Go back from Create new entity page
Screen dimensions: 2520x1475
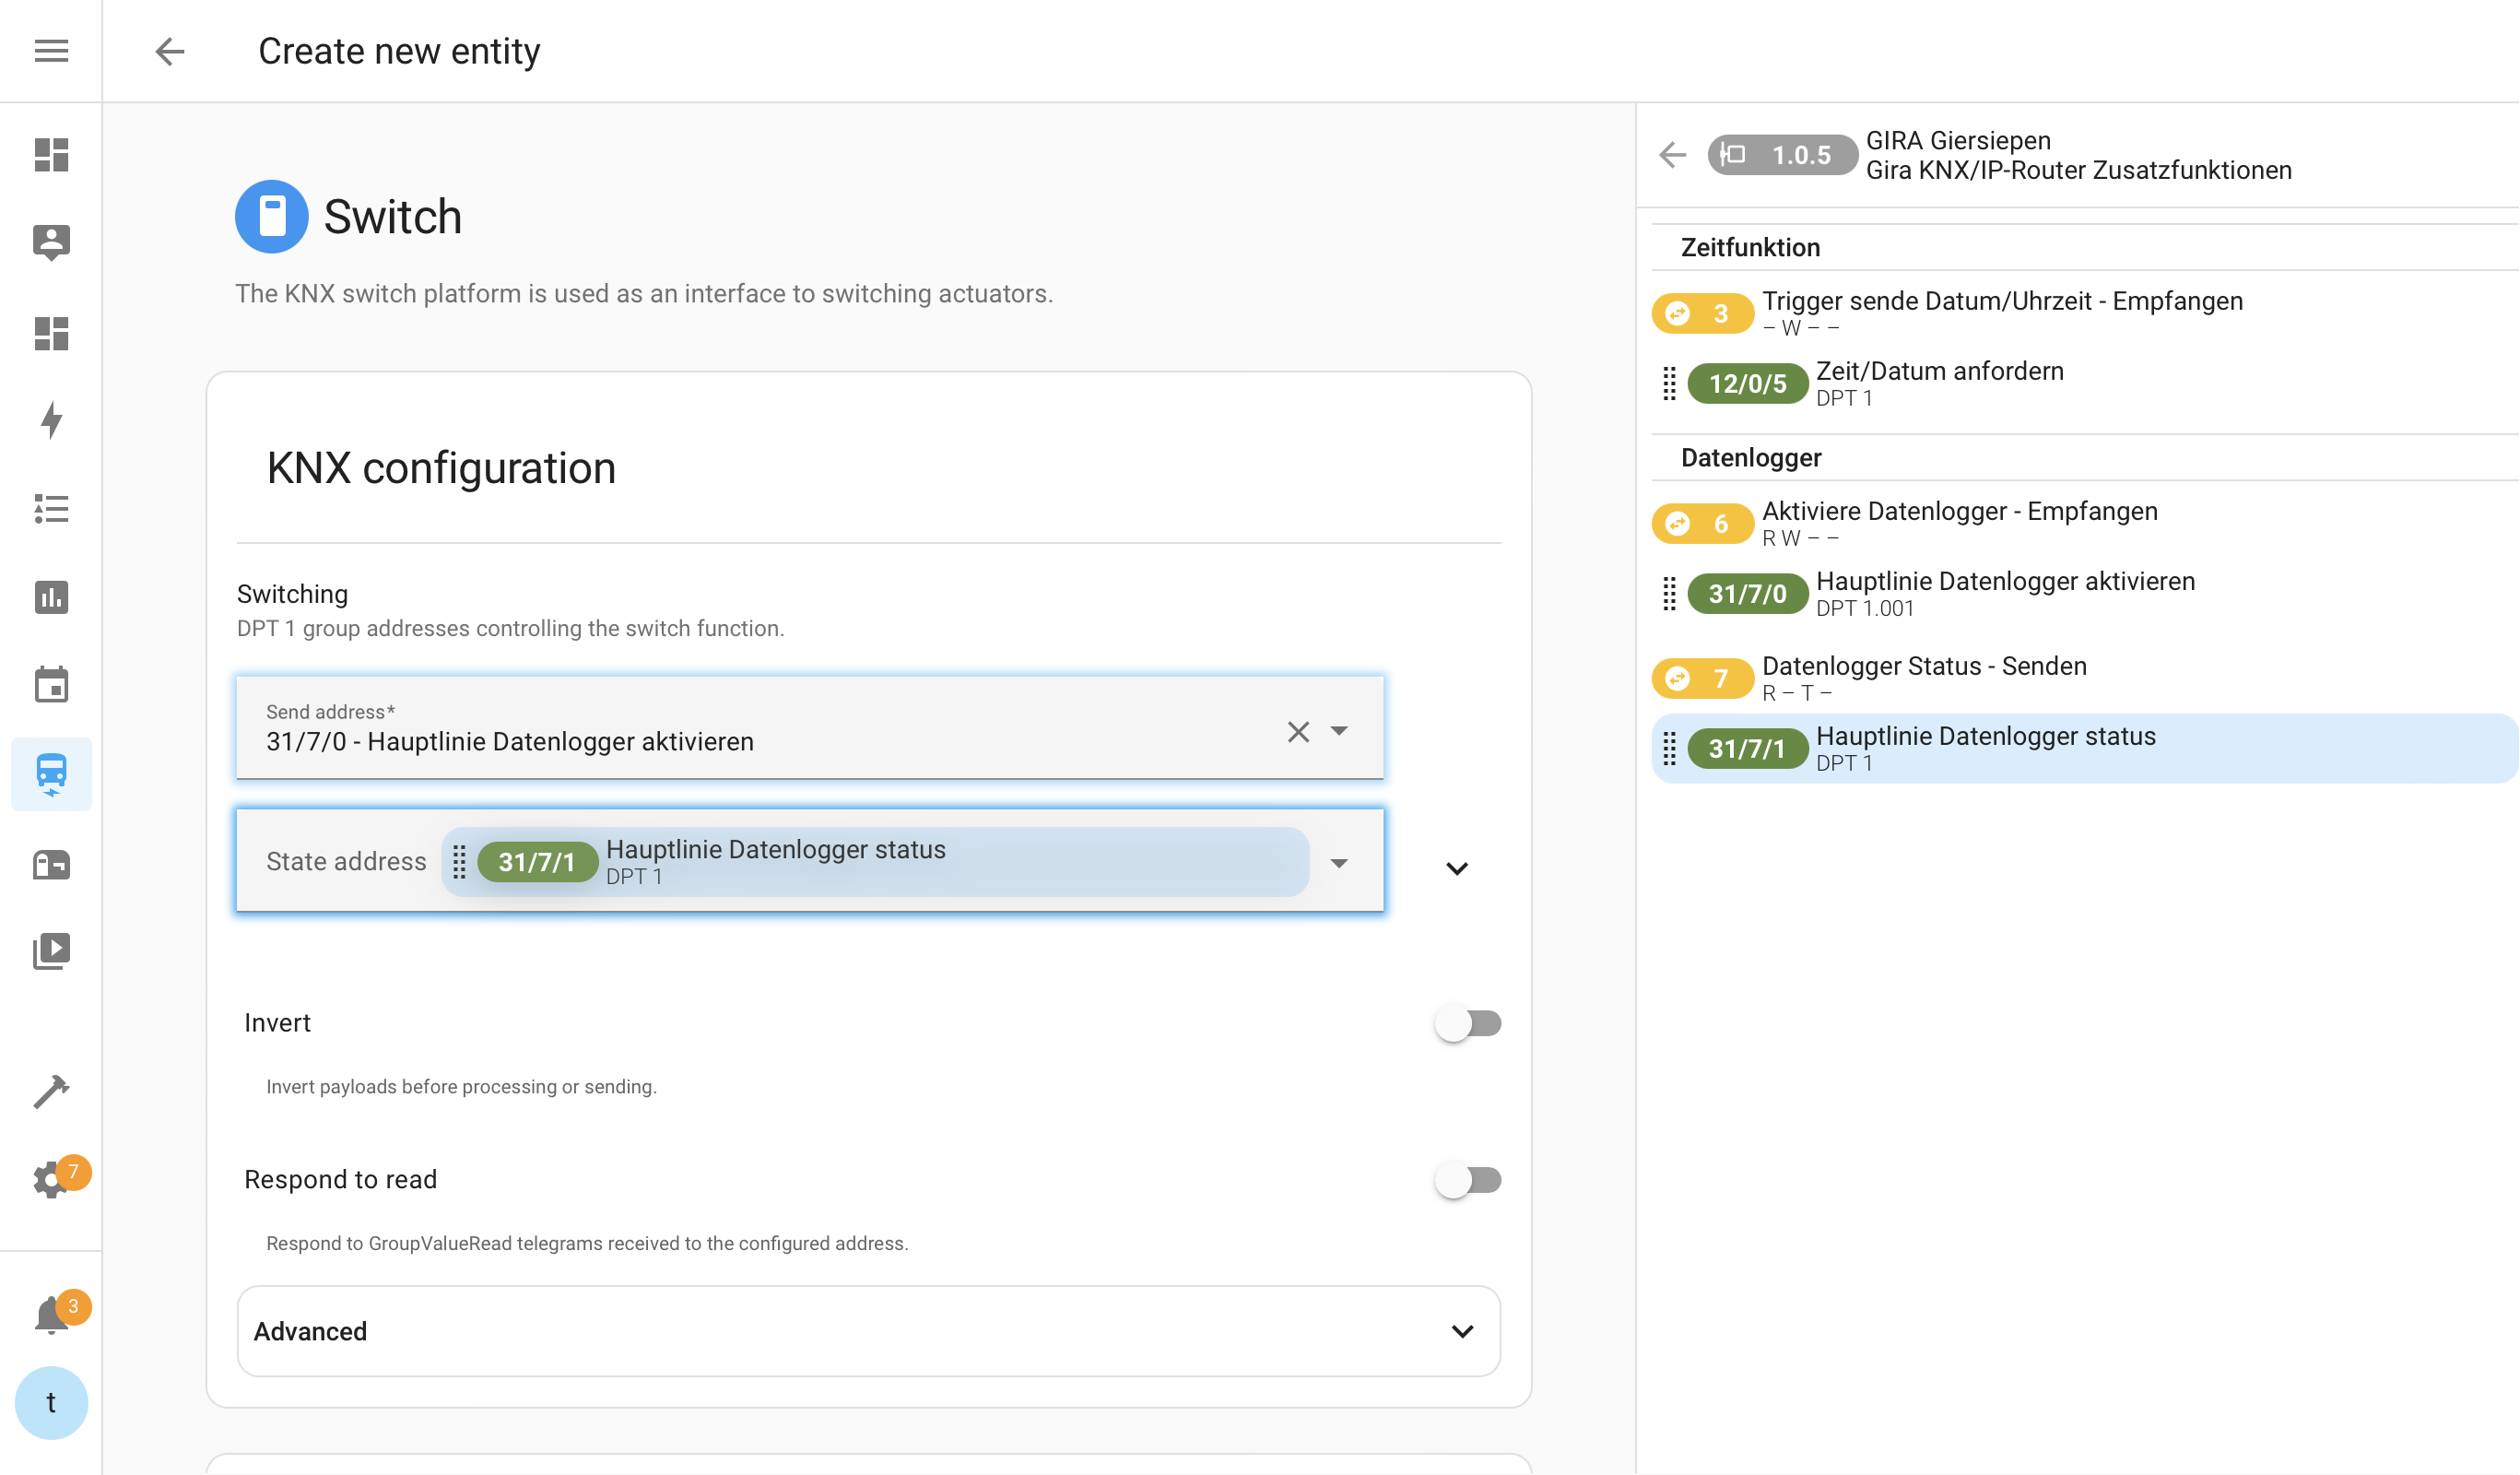pos(170,51)
